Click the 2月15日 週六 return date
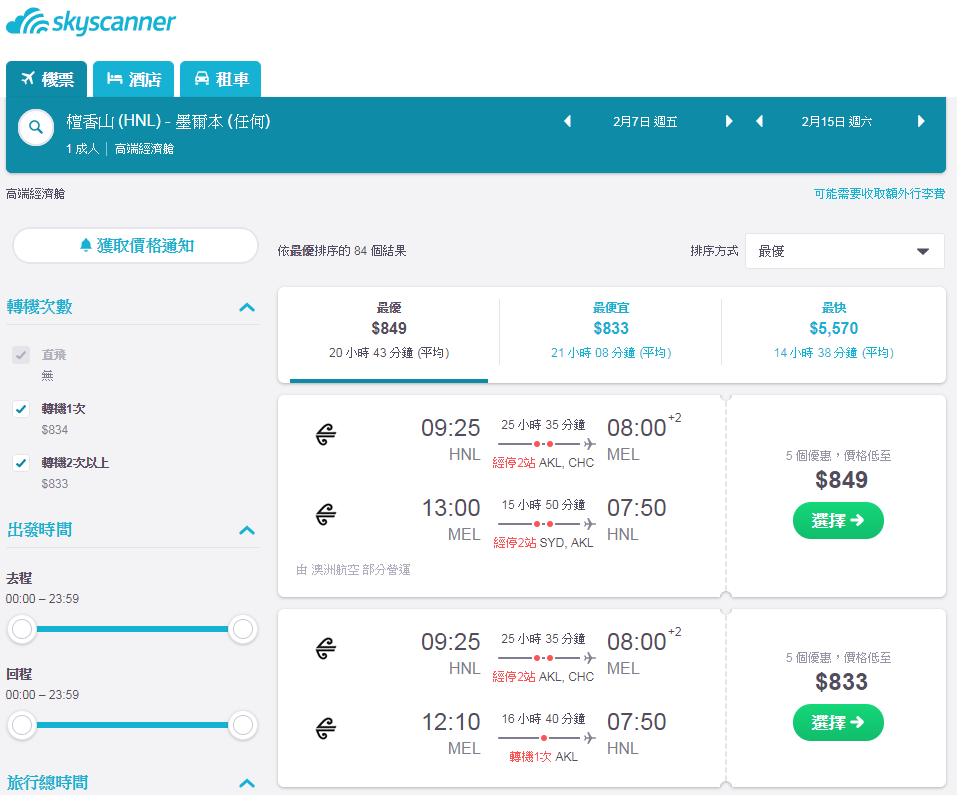This screenshot has height=795, width=957. click(x=837, y=122)
